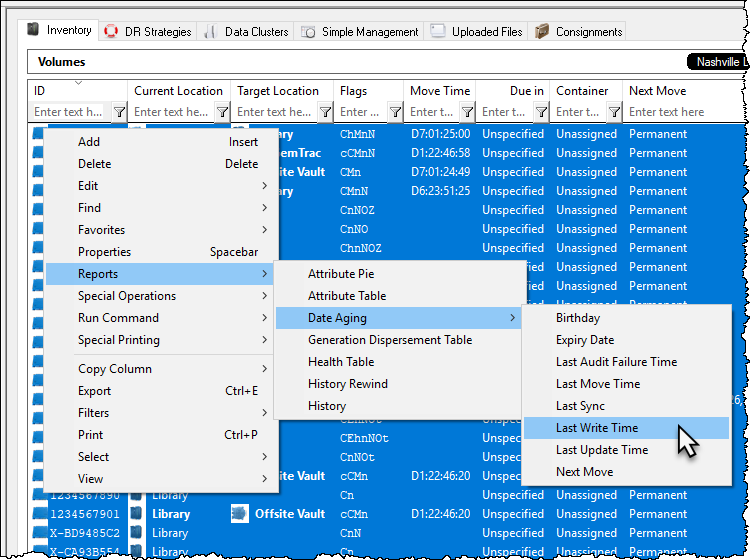Viewport: 750px width, 560px height.
Task: Choose Delete from the context menu
Action: click(161, 164)
